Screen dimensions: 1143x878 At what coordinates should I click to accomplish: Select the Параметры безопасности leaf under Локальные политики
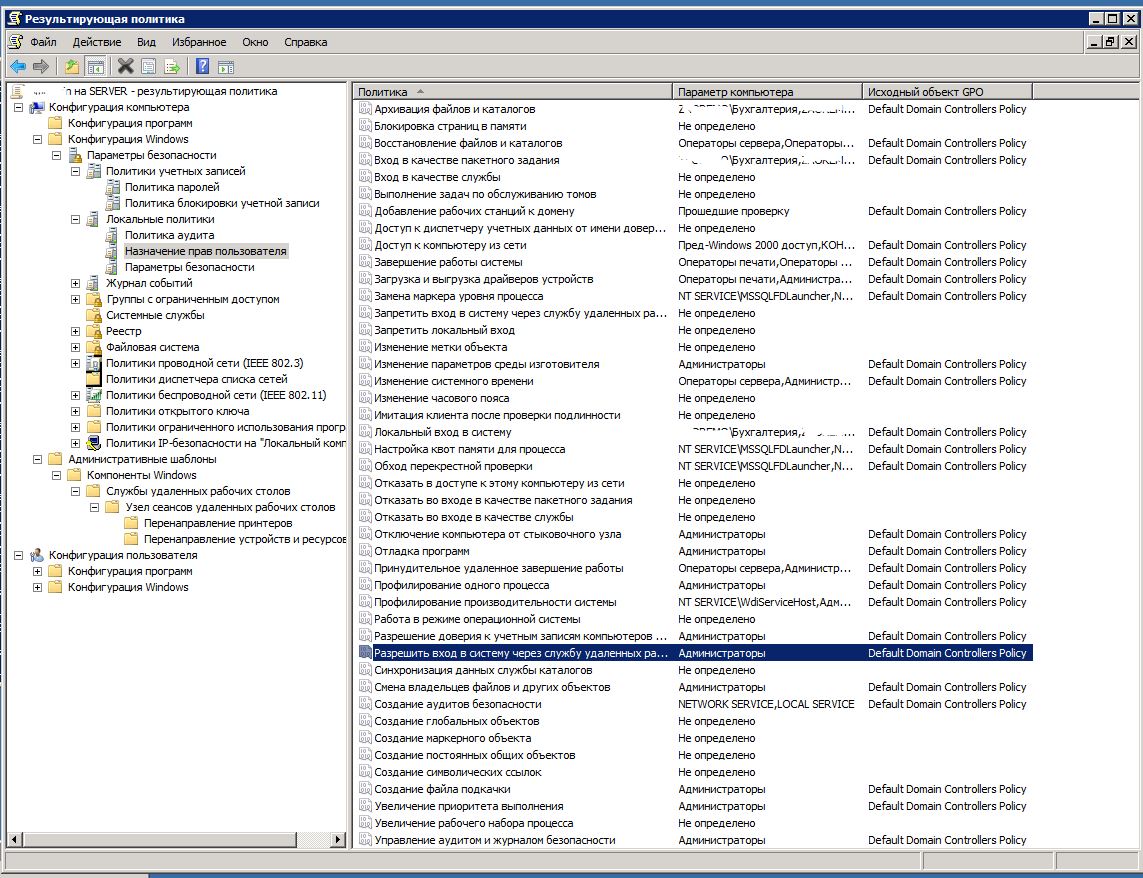pyautogui.click(x=190, y=267)
